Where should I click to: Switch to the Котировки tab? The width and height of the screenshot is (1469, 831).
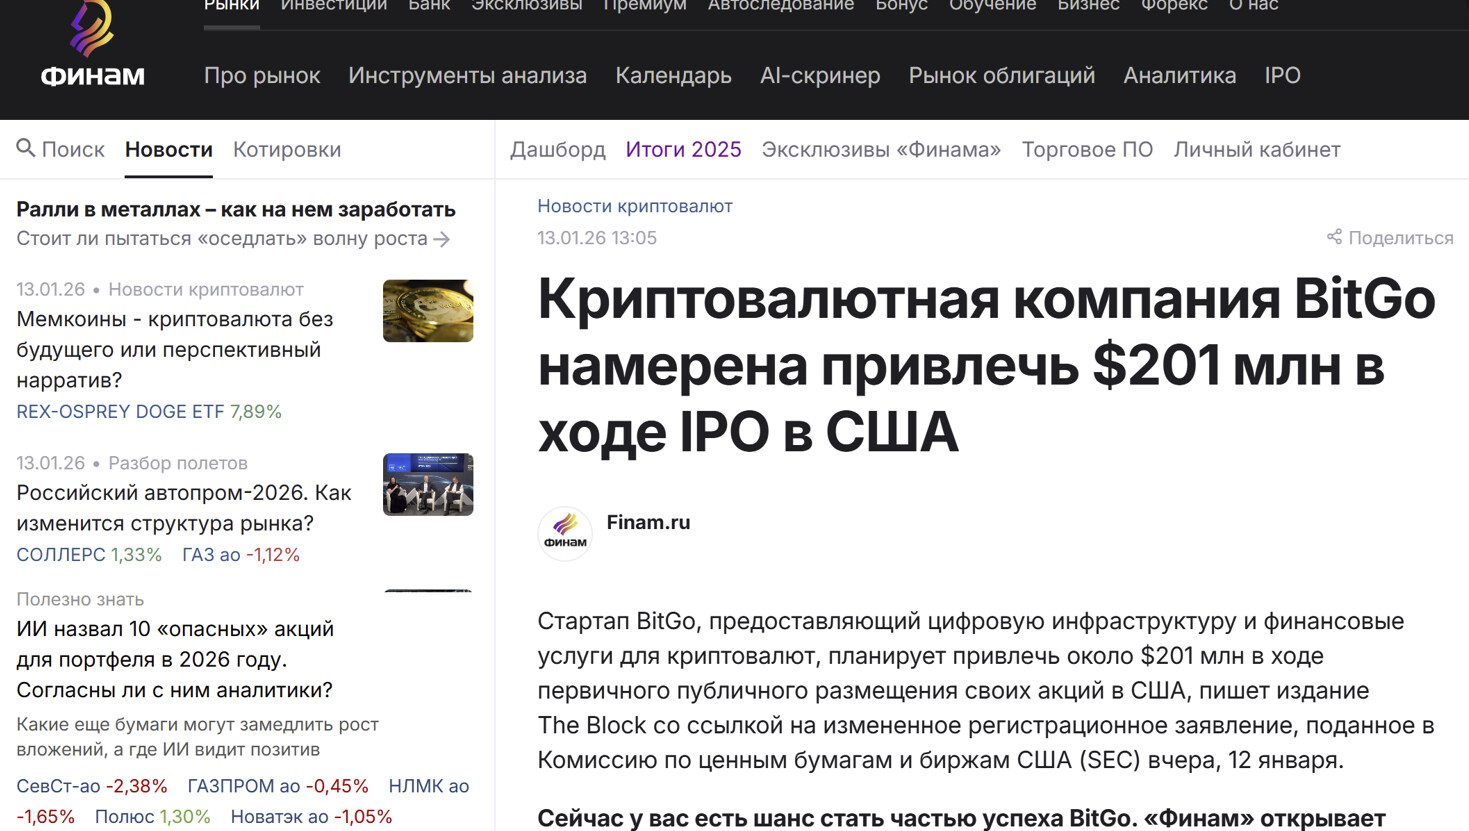click(287, 150)
